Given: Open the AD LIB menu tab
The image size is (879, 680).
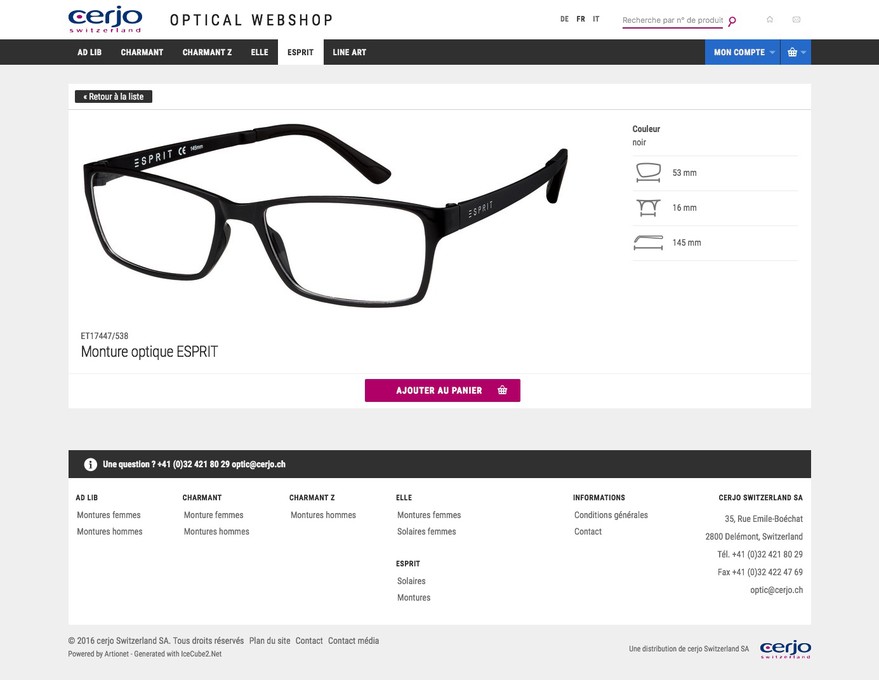Looking at the screenshot, I should 89,52.
